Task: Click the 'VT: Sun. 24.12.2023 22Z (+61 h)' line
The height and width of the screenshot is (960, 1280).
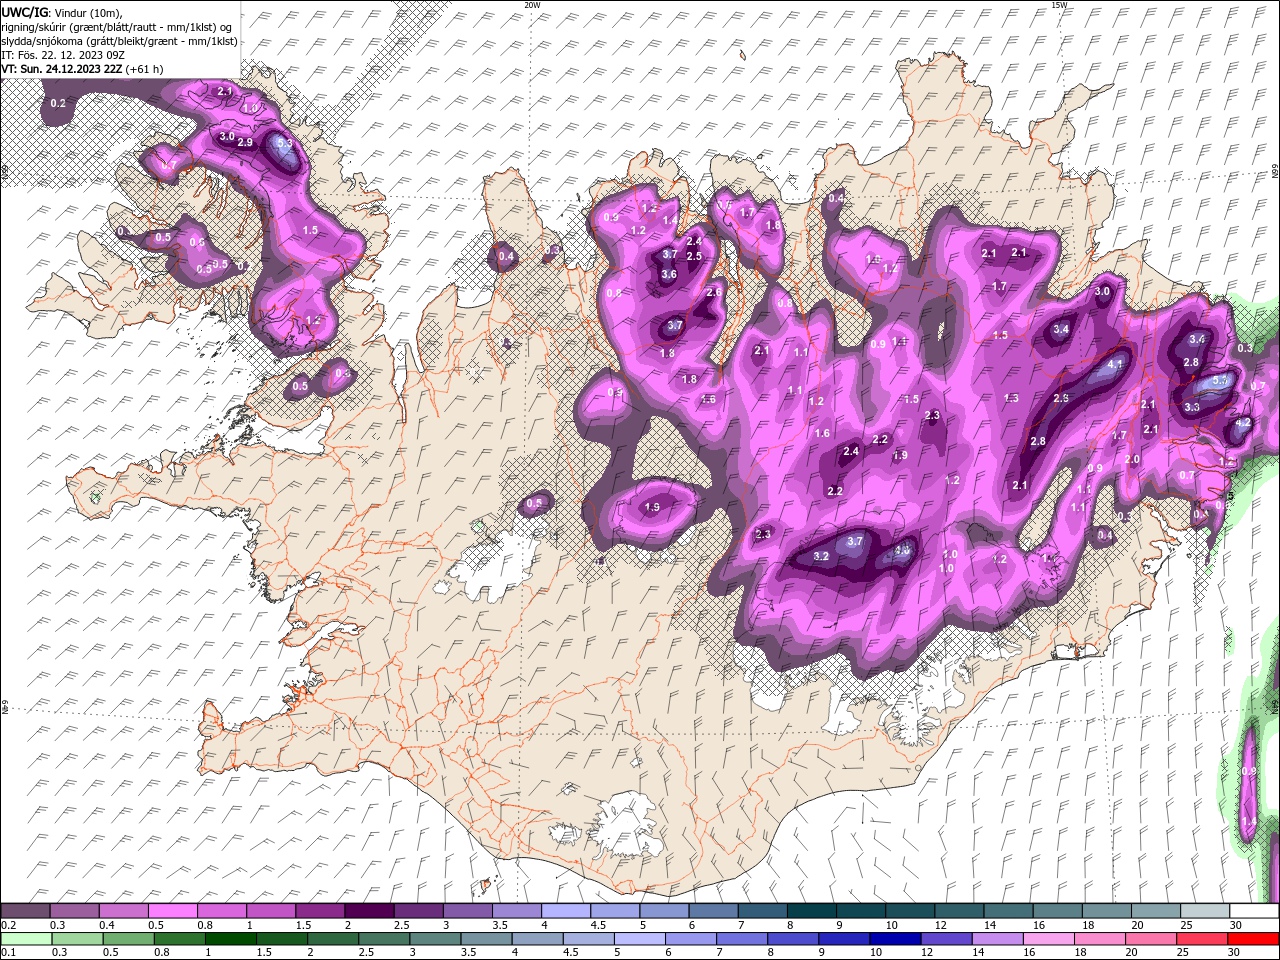Action: tap(82, 69)
